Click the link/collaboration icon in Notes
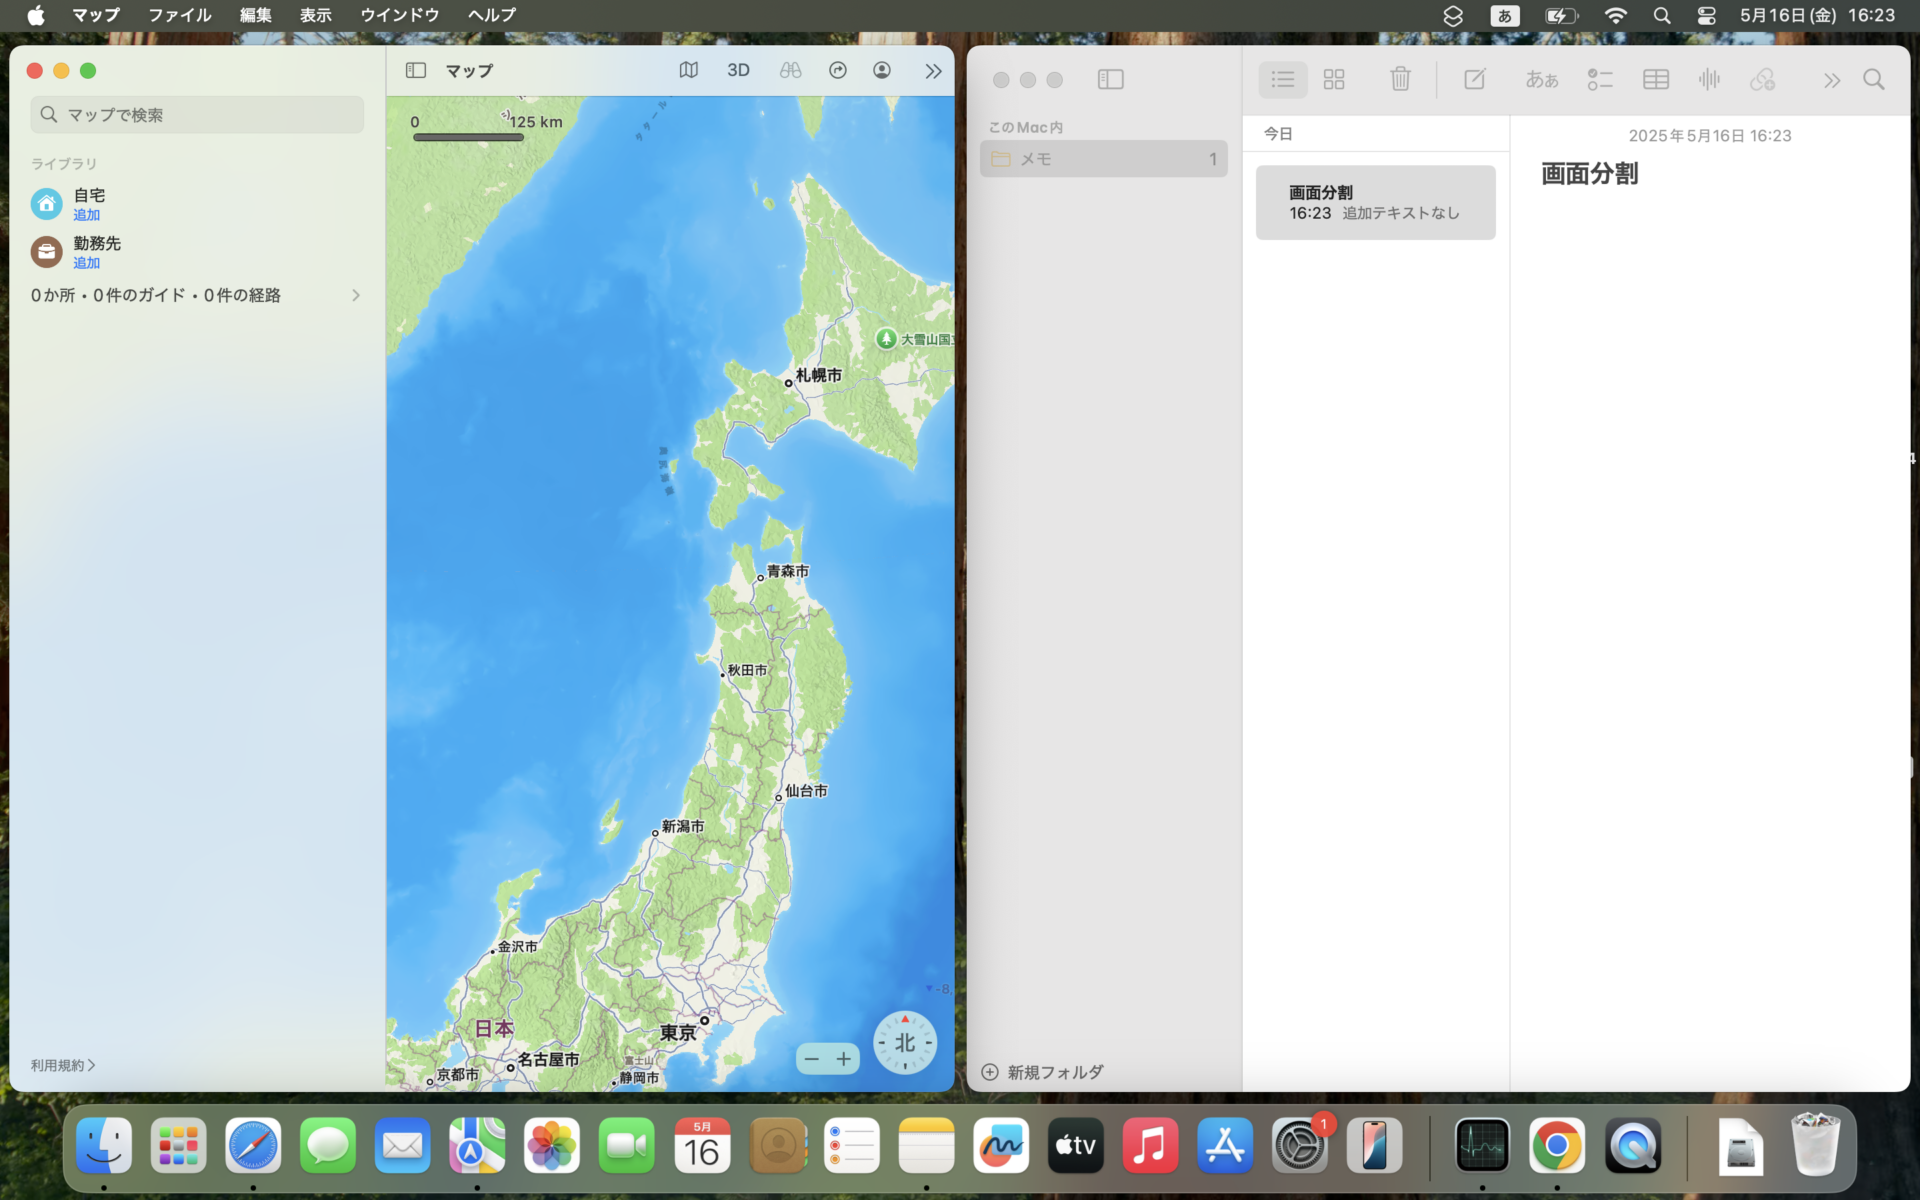 click(x=1762, y=79)
